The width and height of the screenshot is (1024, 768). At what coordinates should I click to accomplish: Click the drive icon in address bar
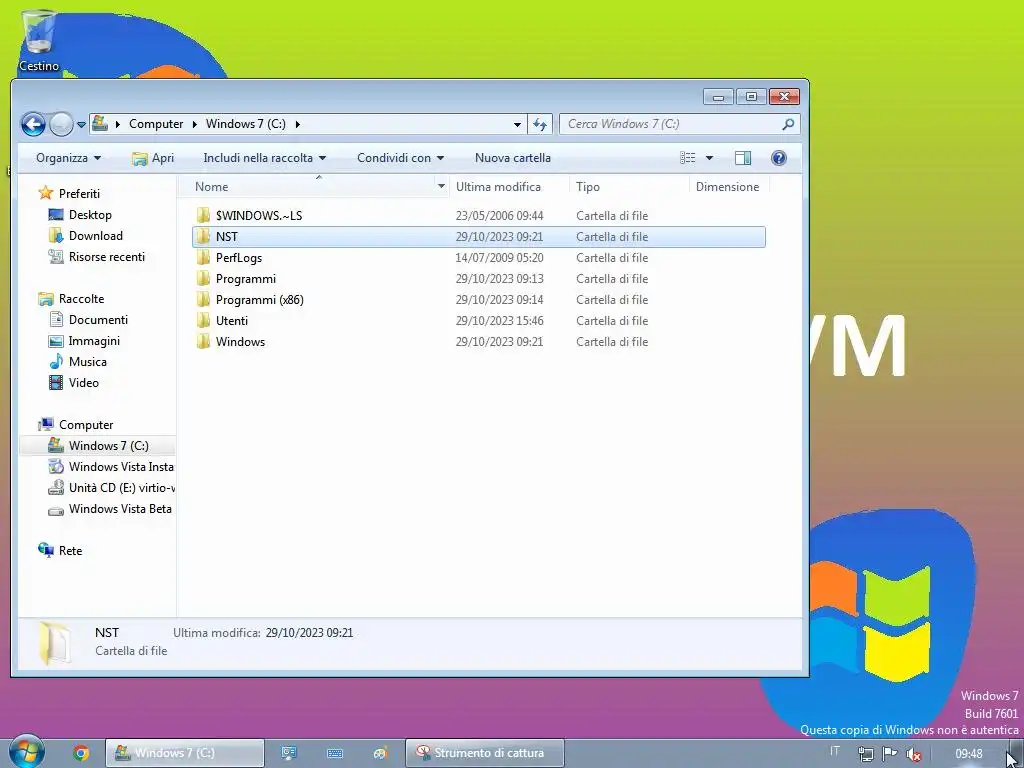100,123
